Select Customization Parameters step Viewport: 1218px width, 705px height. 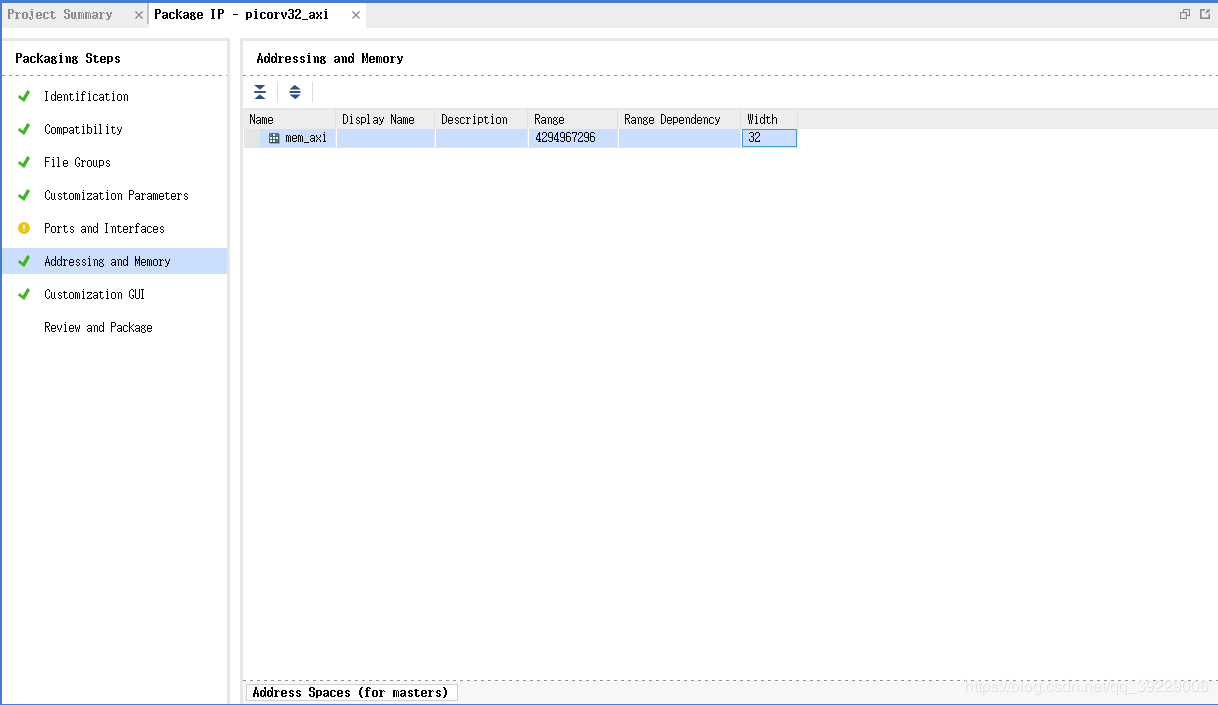(x=116, y=195)
